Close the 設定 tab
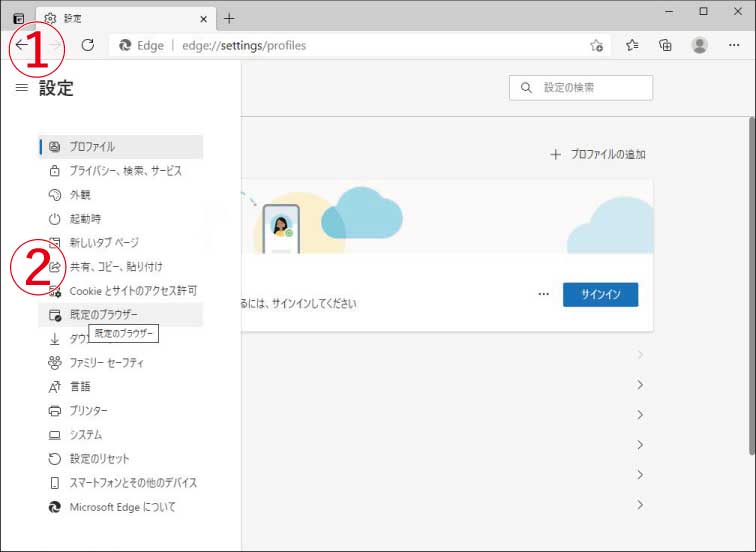Image resolution: width=756 pixels, height=552 pixels. pyautogui.click(x=203, y=18)
